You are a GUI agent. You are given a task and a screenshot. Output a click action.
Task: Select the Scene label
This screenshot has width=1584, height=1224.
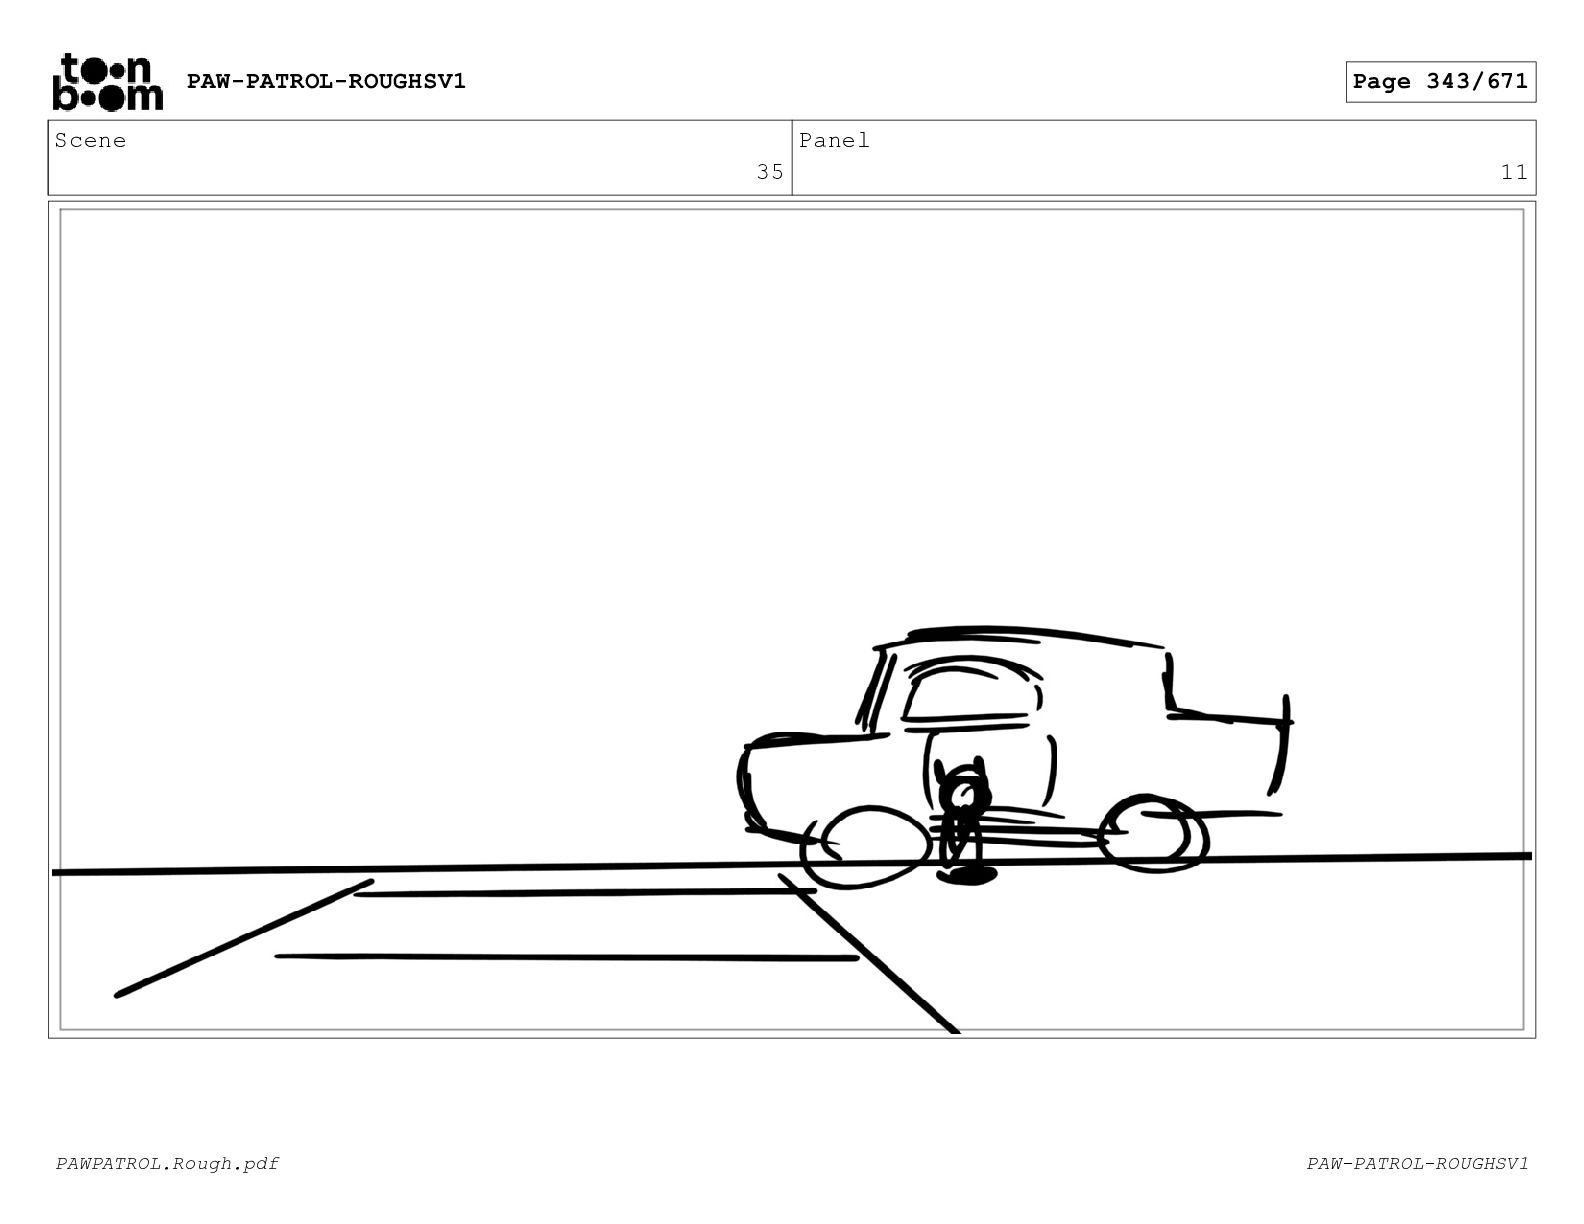pos(91,141)
